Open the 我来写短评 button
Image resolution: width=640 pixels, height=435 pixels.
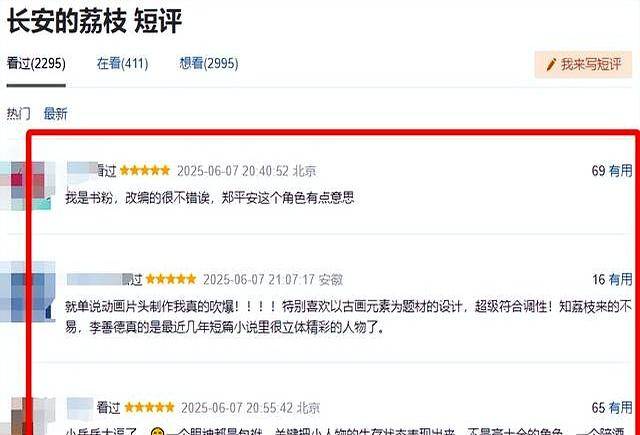pyautogui.click(x=583, y=64)
